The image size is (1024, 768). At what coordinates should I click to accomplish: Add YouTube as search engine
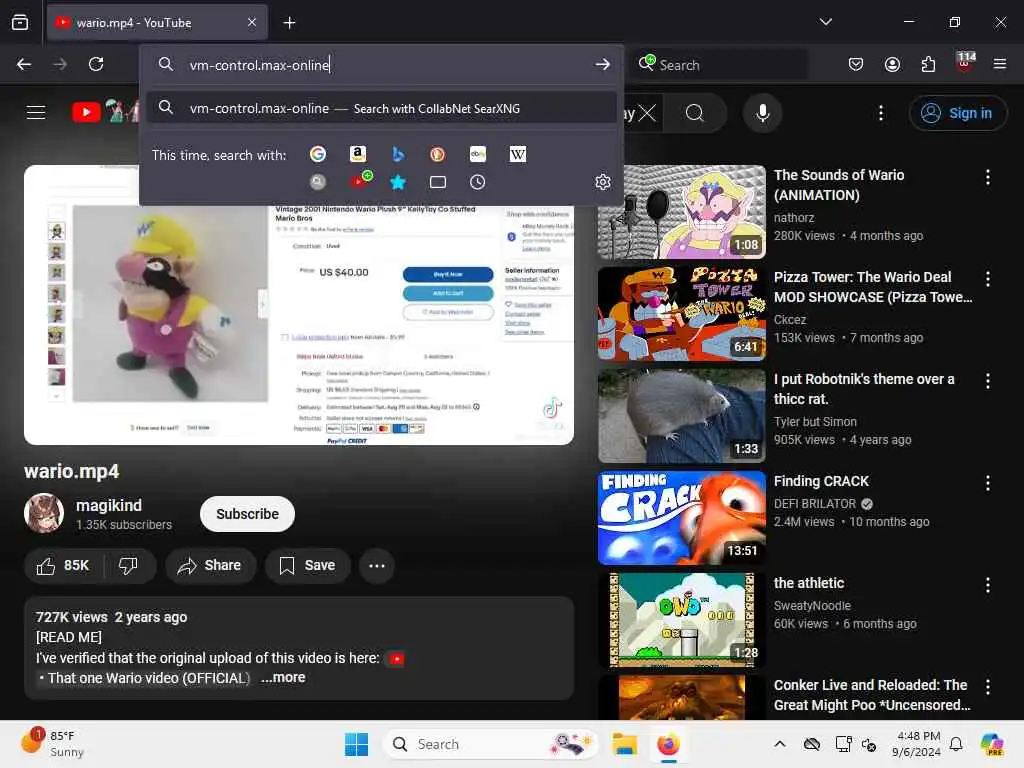point(360,180)
